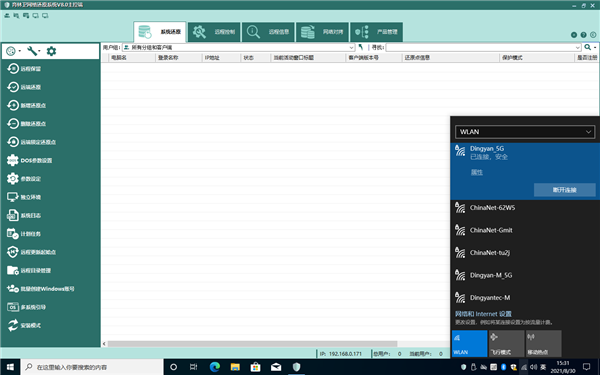Screen dimensions: 600x375
Task: Click the 客户端版本号 column header
Action: 373,58
